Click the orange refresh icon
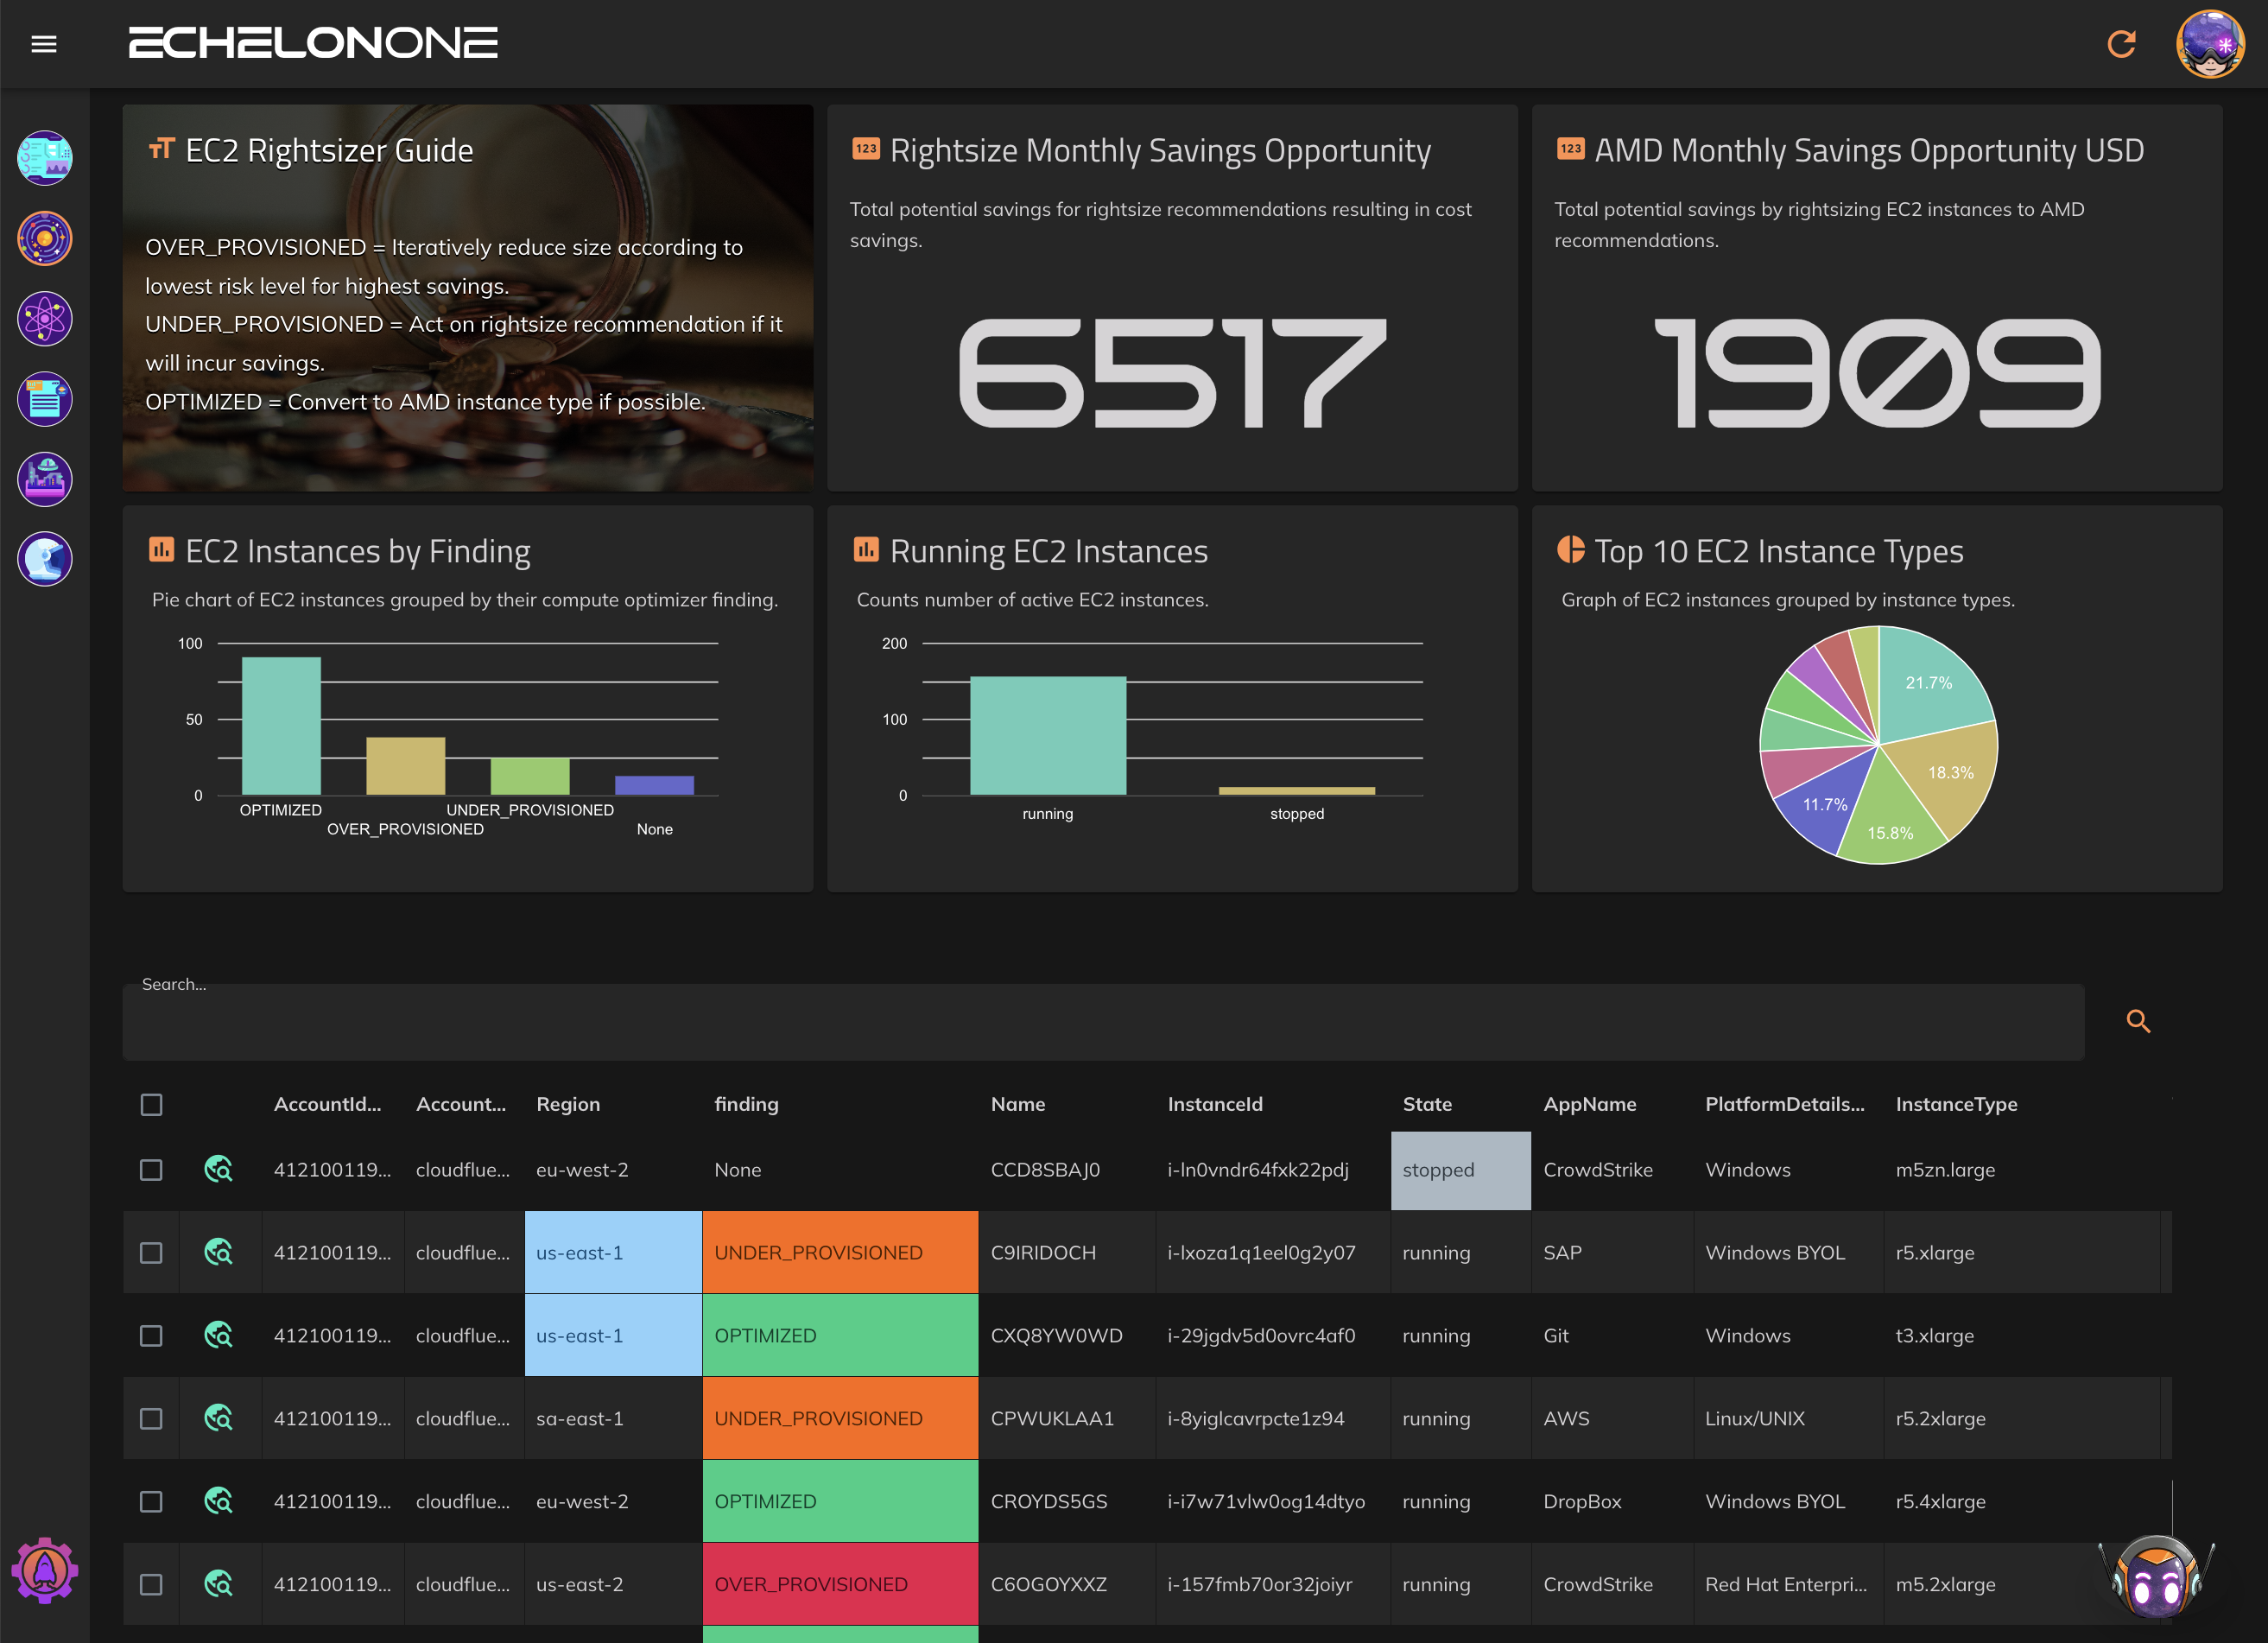 [2121, 44]
